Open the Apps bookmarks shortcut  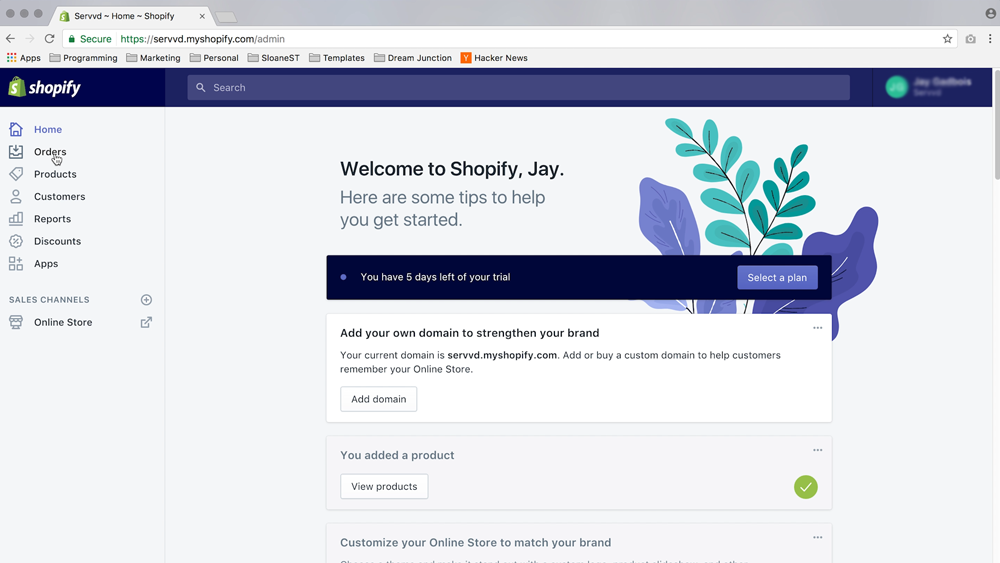pos(24,58)
